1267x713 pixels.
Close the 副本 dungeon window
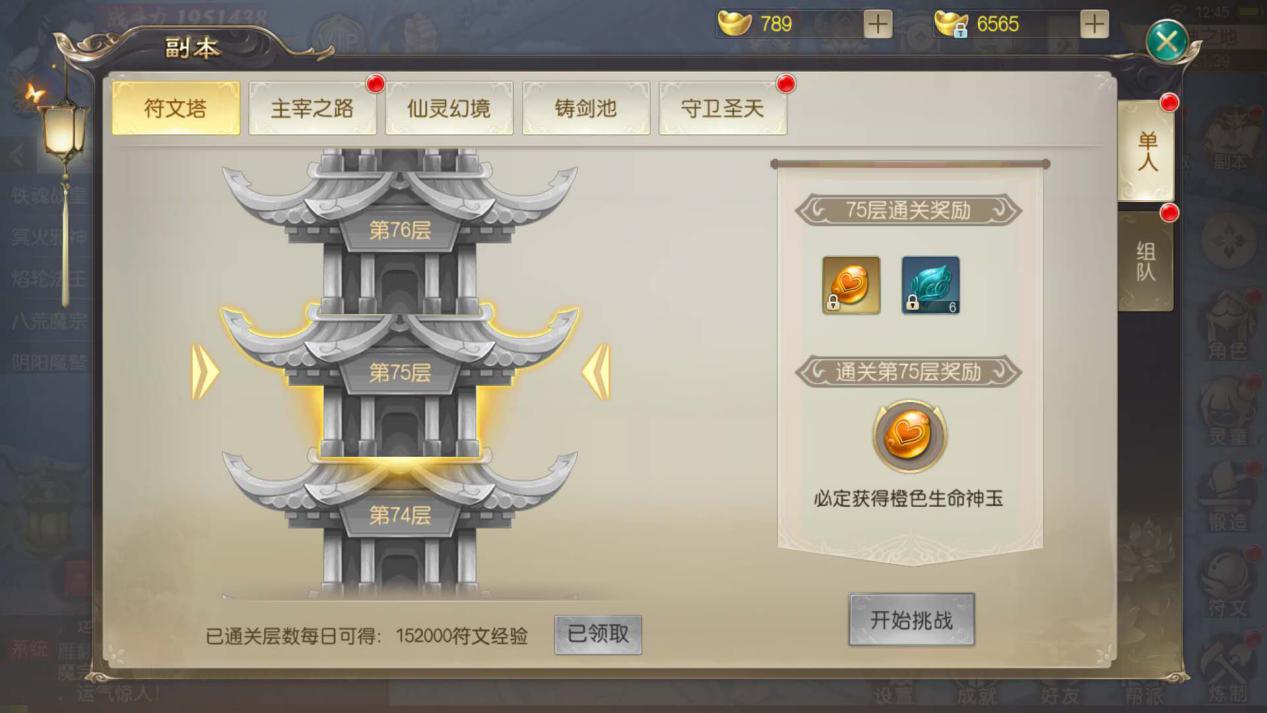click(1166, 42)
